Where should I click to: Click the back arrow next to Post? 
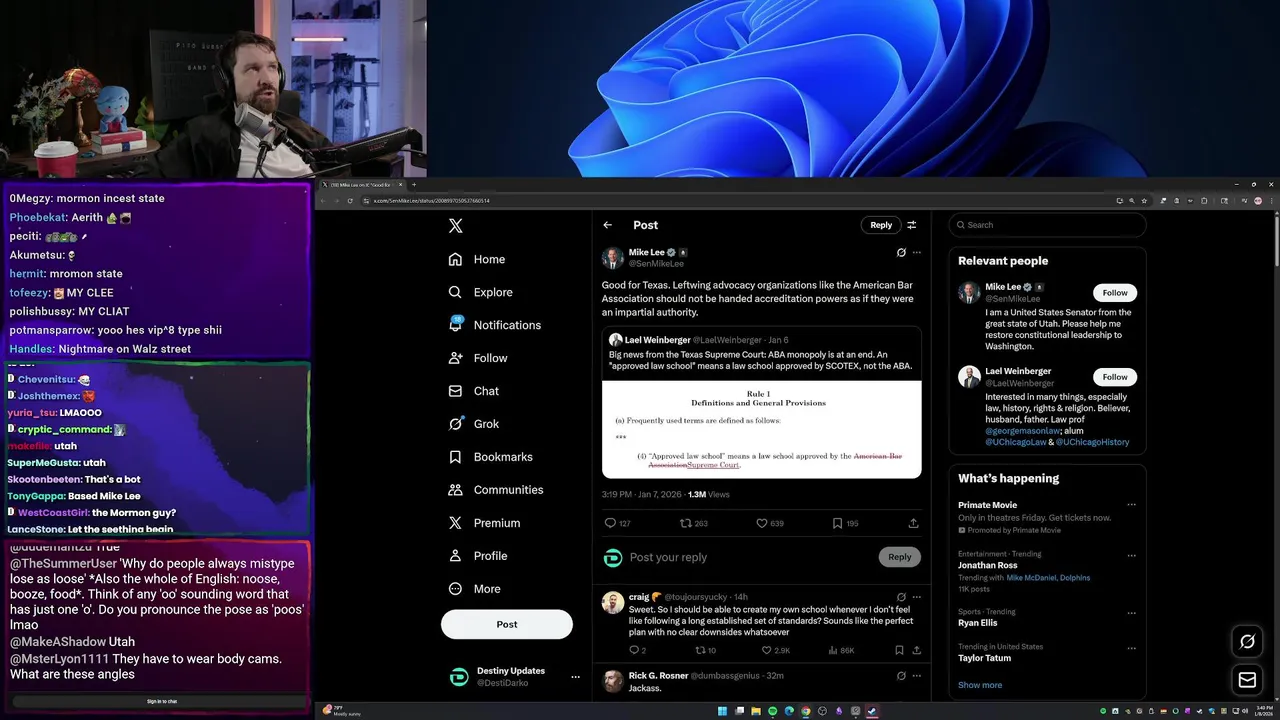607,225
